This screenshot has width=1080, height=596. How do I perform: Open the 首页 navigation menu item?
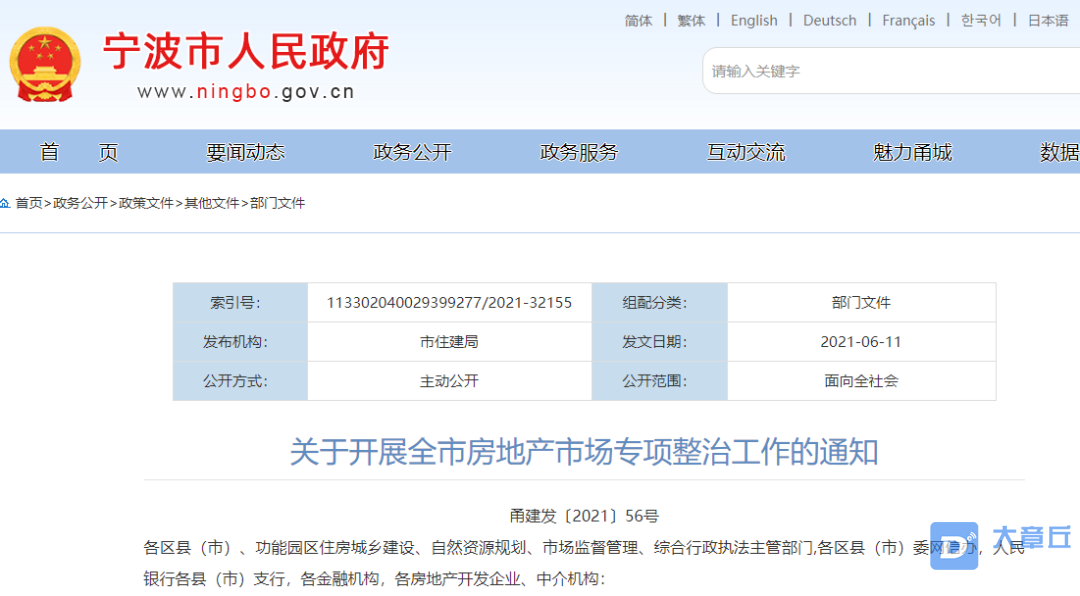(x=79, y=152)
